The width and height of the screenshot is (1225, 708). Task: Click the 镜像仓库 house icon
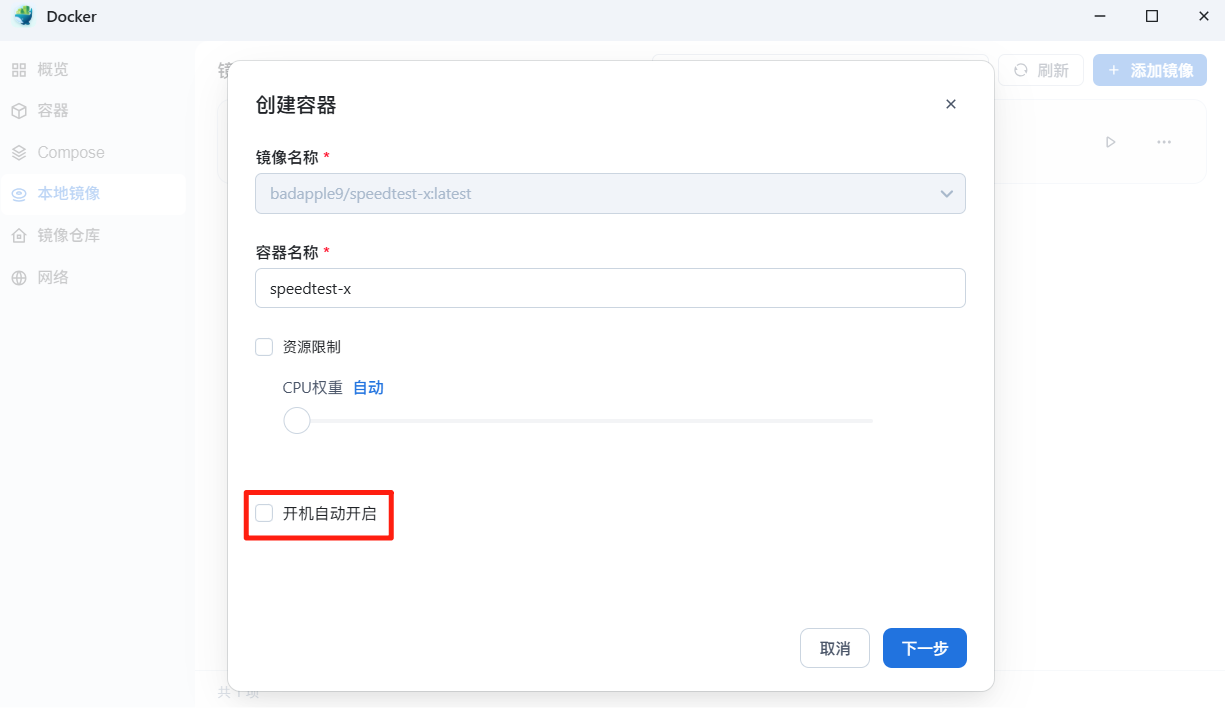tap(19, 236)
